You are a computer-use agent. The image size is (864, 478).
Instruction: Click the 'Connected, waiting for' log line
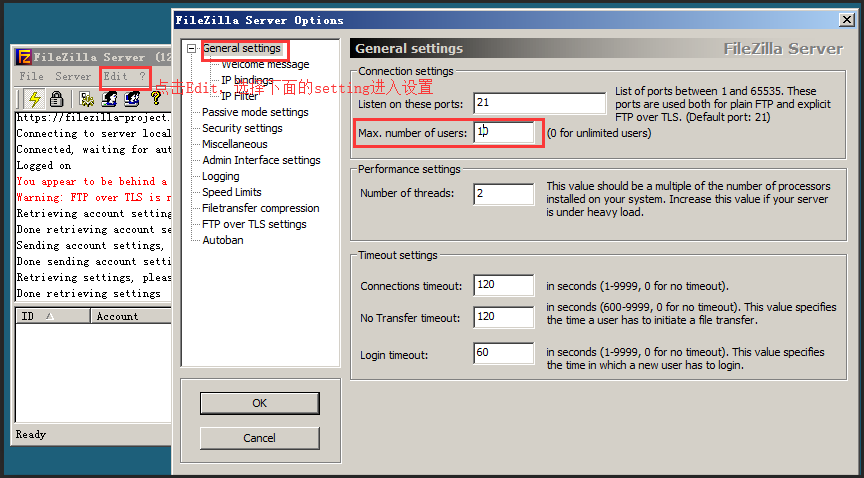(94, 149)
